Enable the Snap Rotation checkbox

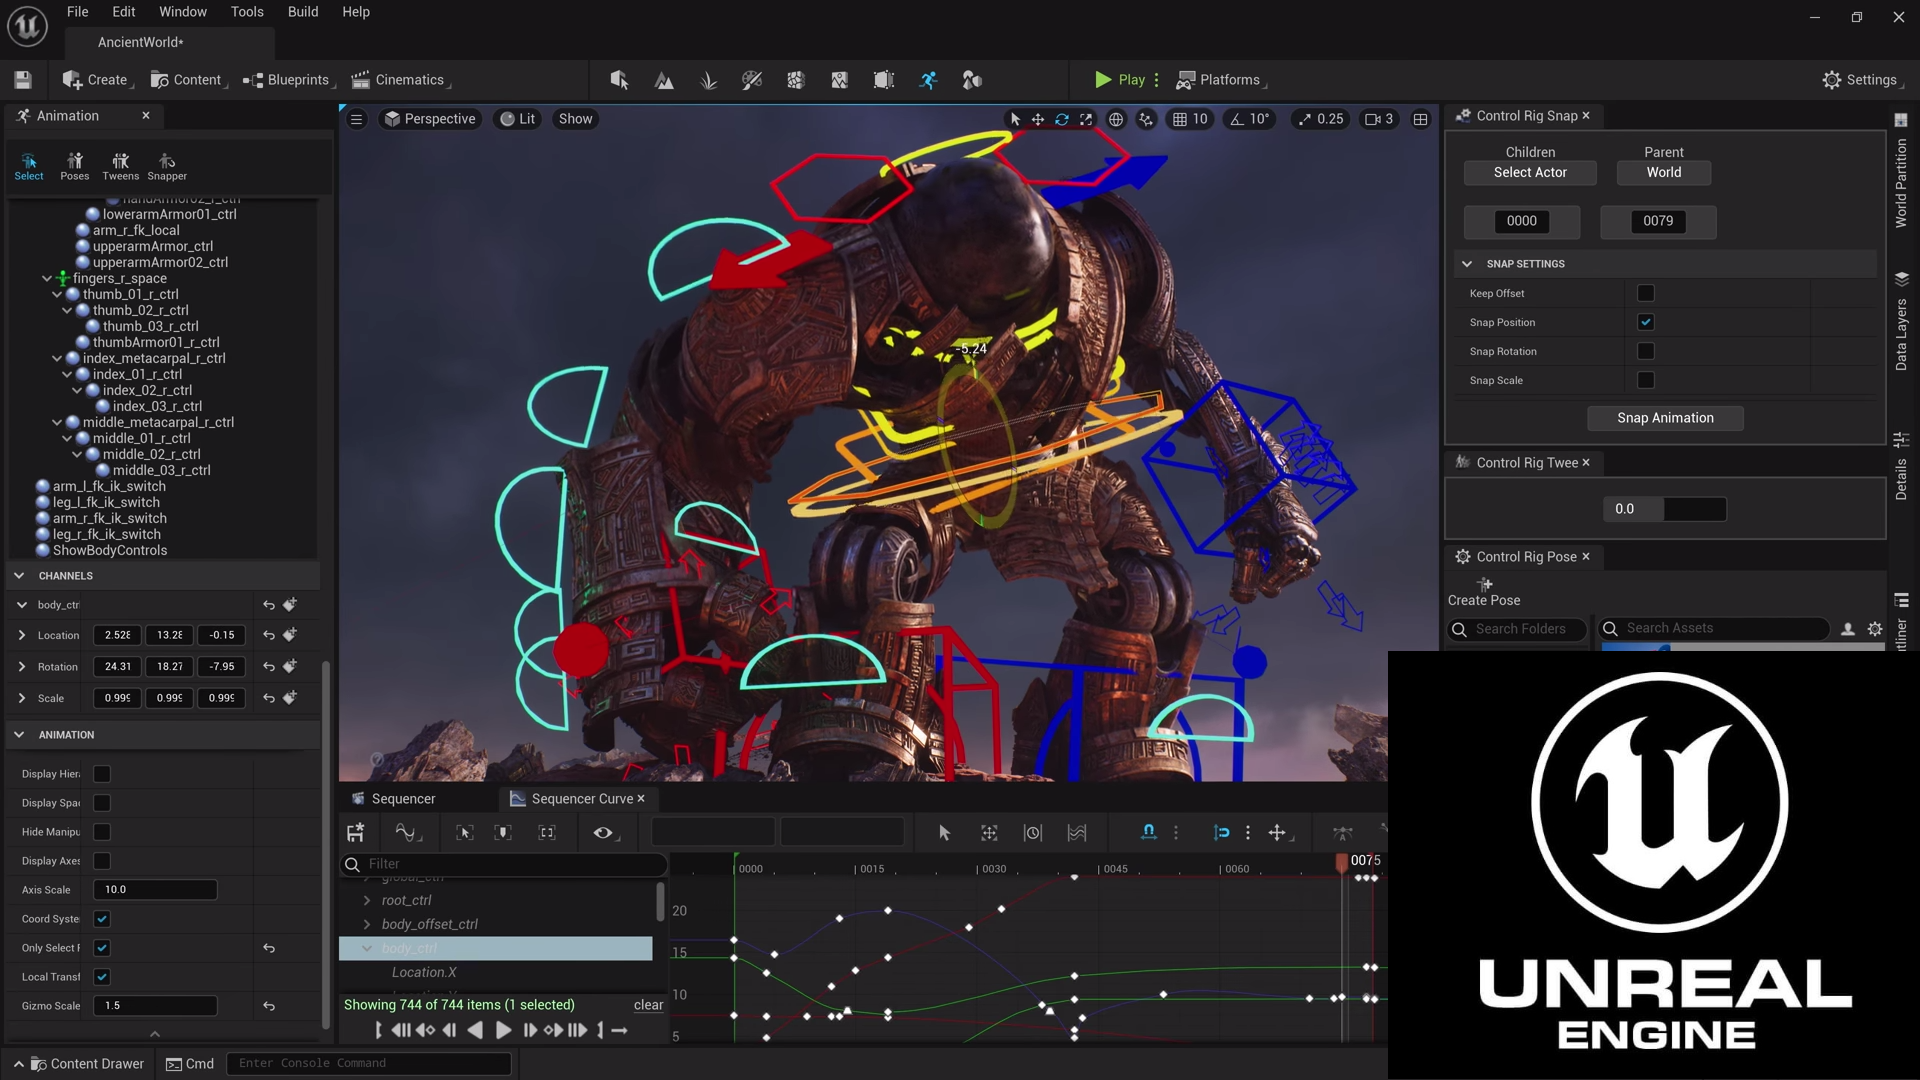click(1645, 351)
